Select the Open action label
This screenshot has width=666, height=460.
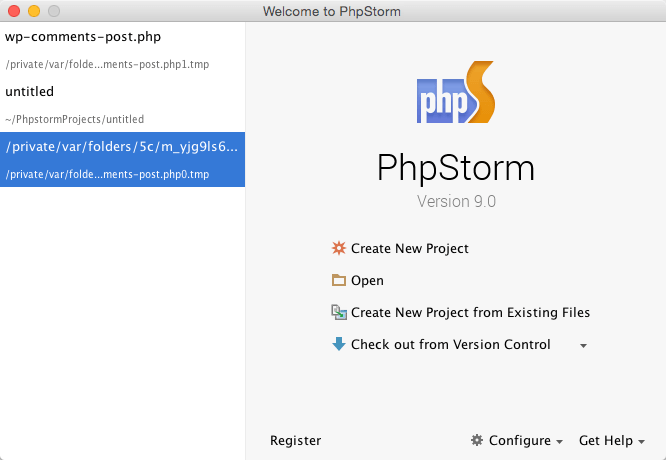click(x=367, y=280)
